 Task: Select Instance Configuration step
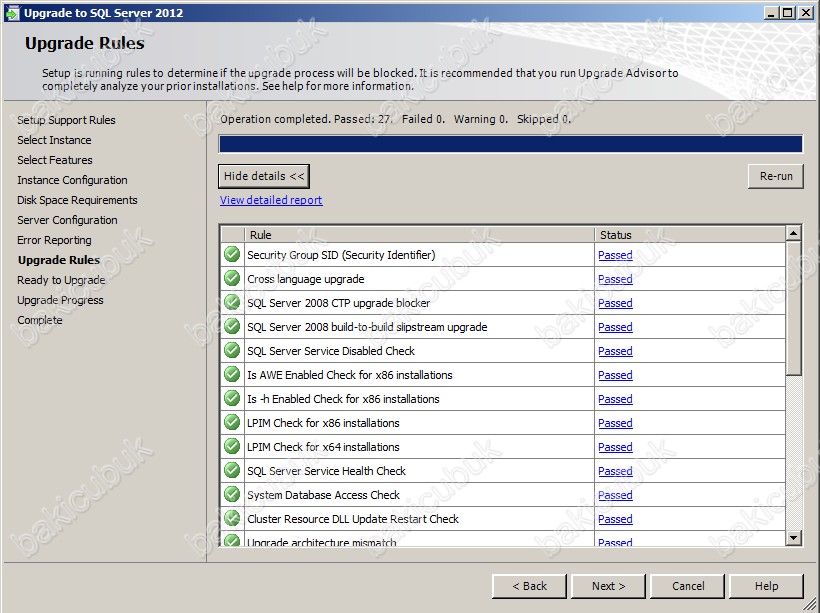tap(72, 180)
